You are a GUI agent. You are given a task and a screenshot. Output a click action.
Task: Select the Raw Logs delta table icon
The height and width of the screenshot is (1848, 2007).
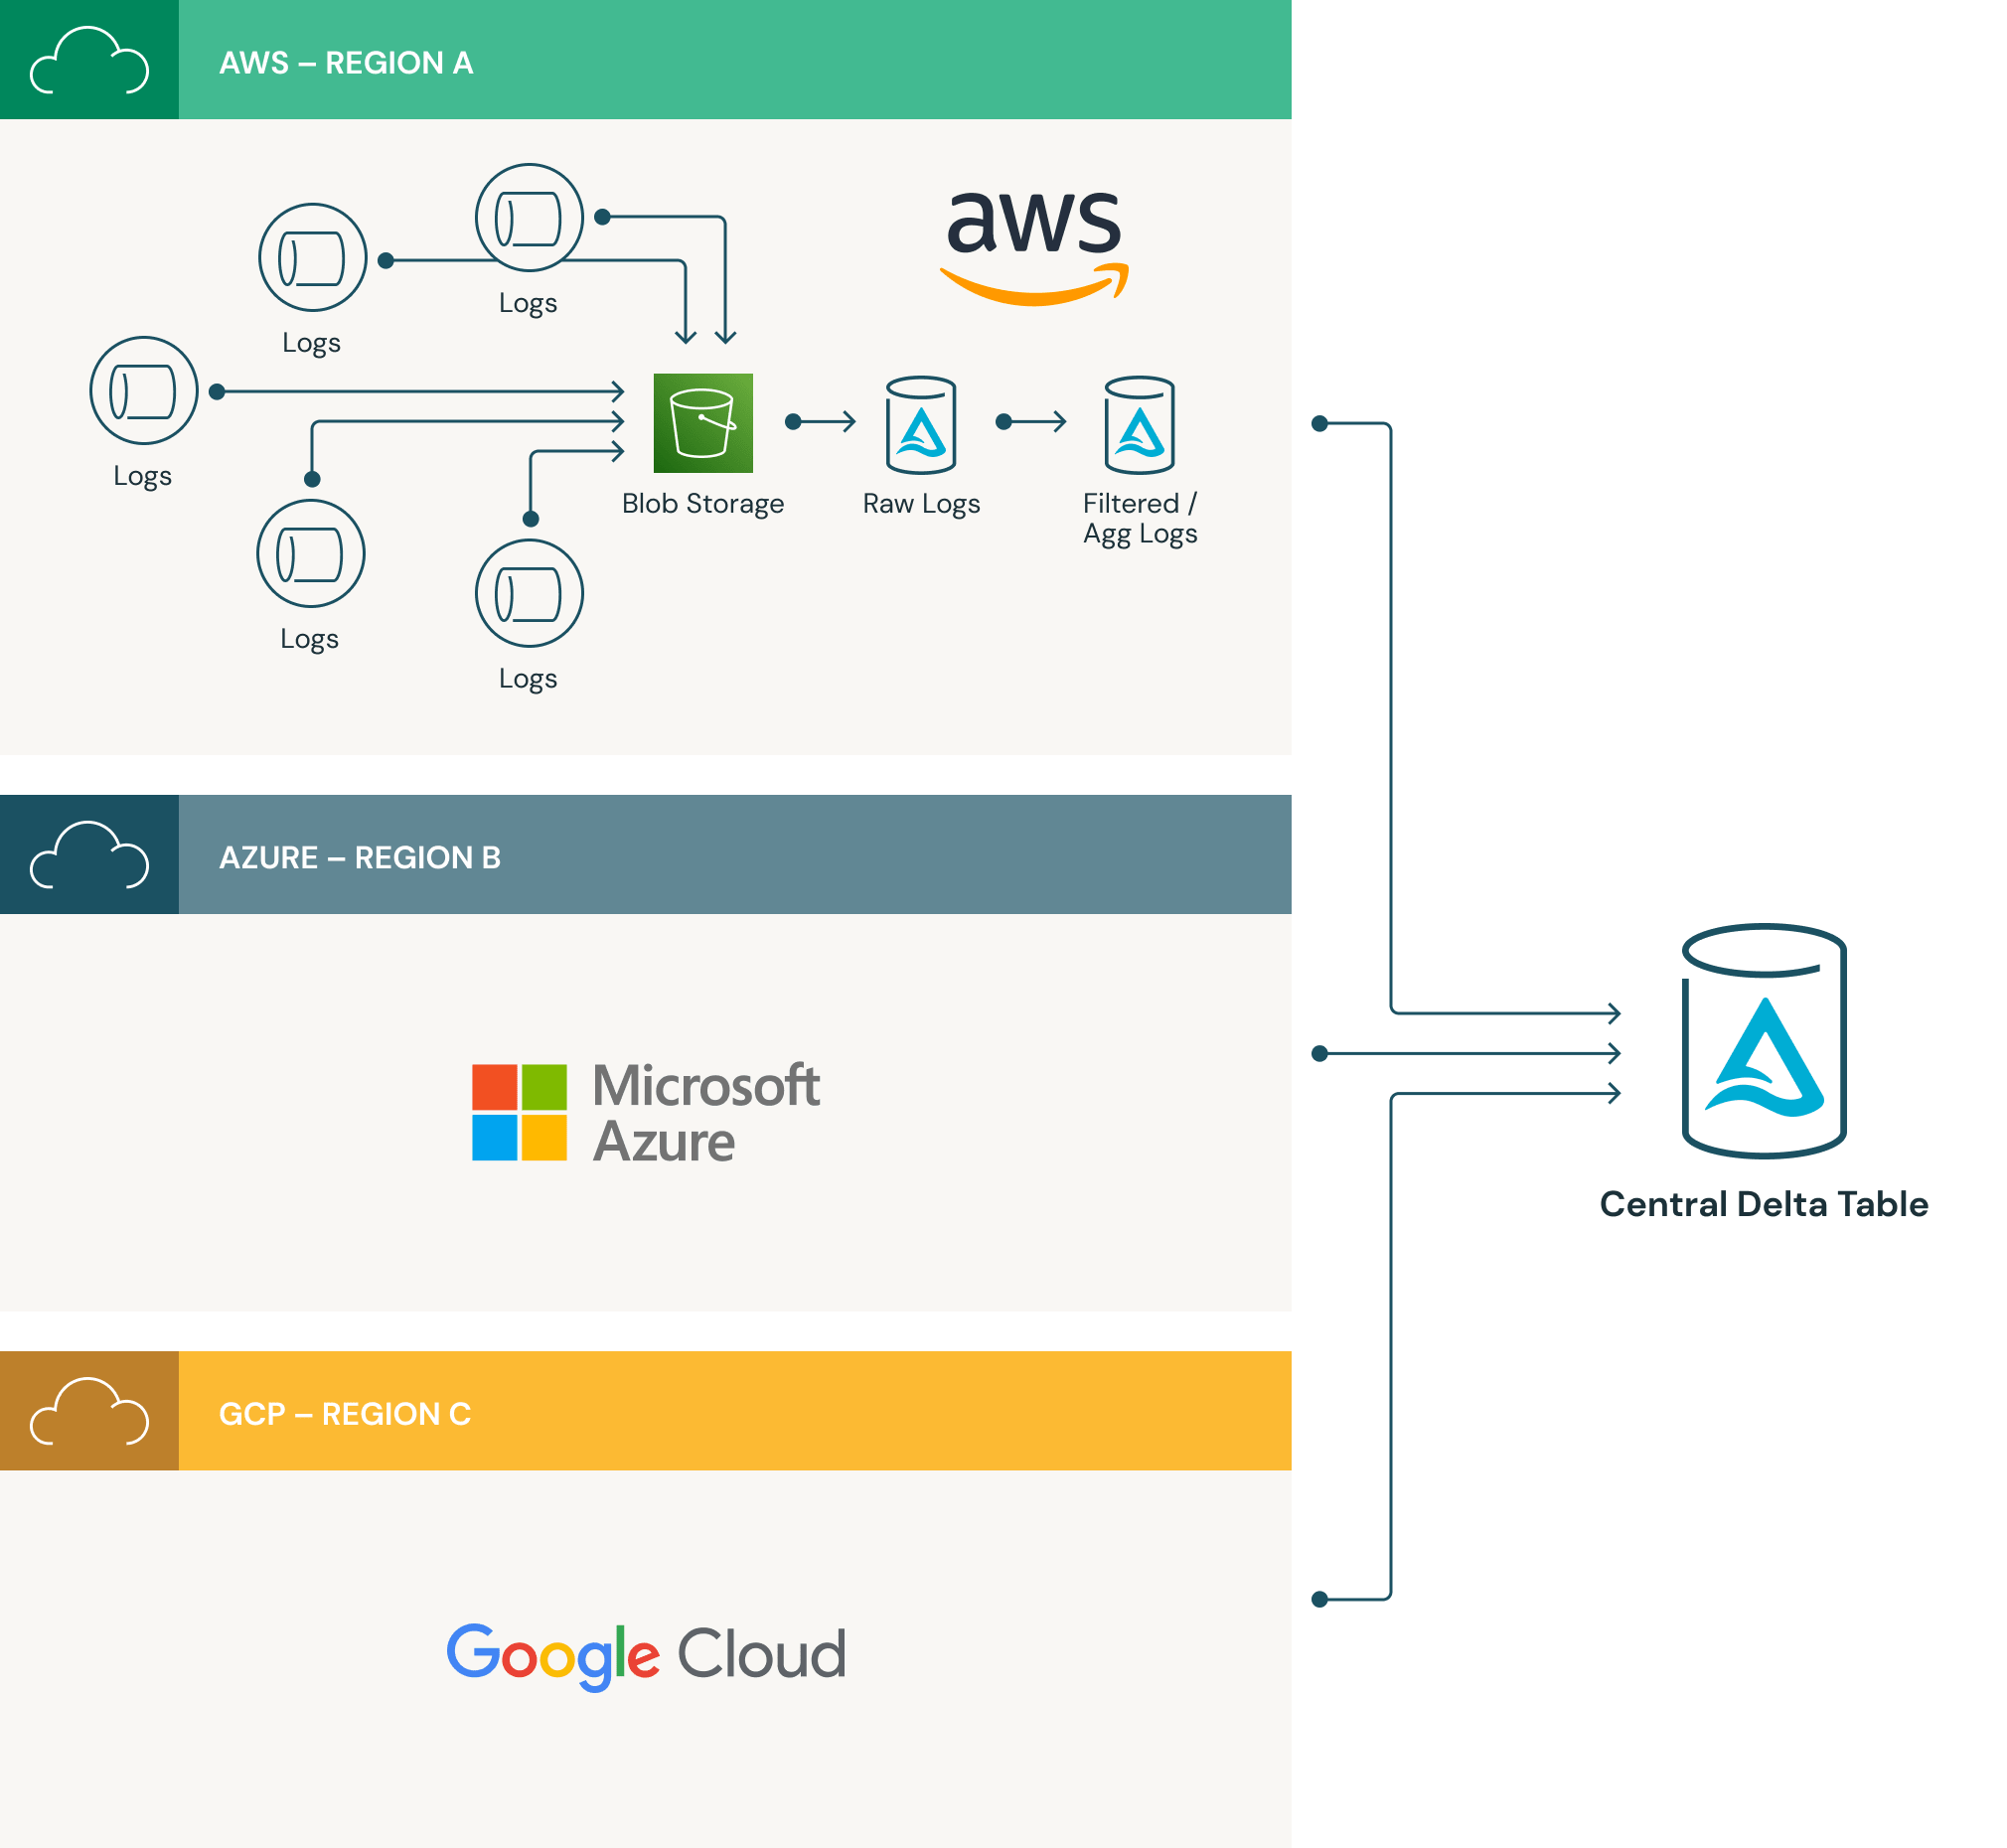coord(920,425)
